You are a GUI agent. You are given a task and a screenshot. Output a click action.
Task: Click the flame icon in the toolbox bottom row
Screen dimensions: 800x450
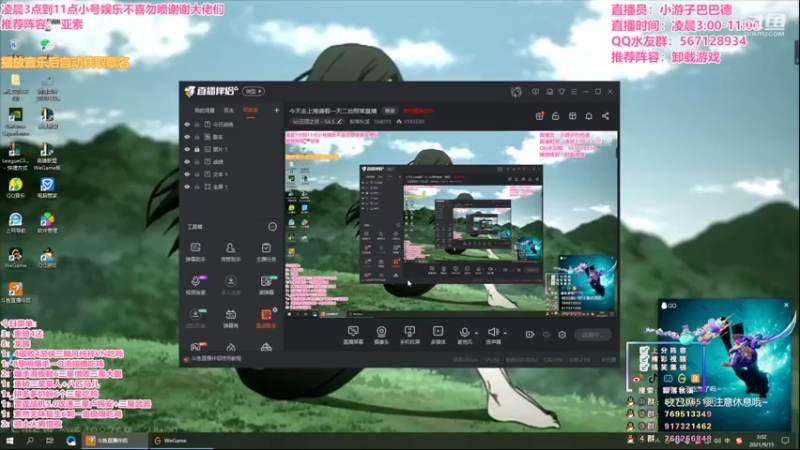point(231,347)
